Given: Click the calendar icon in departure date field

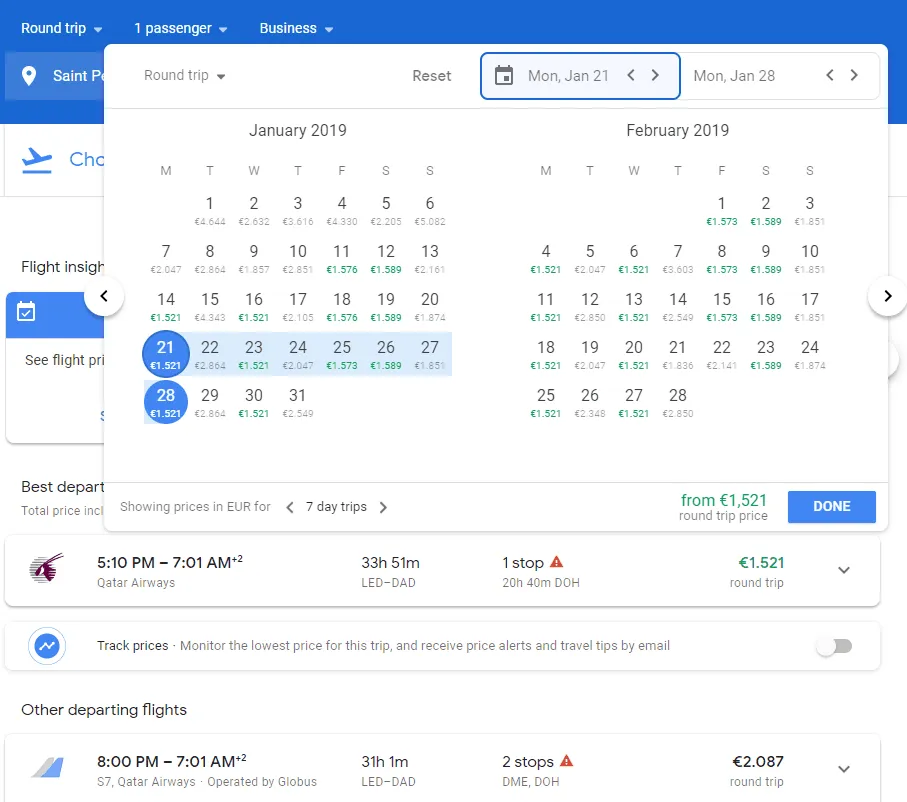Looking at the screenshot, I should click(505, 76).
